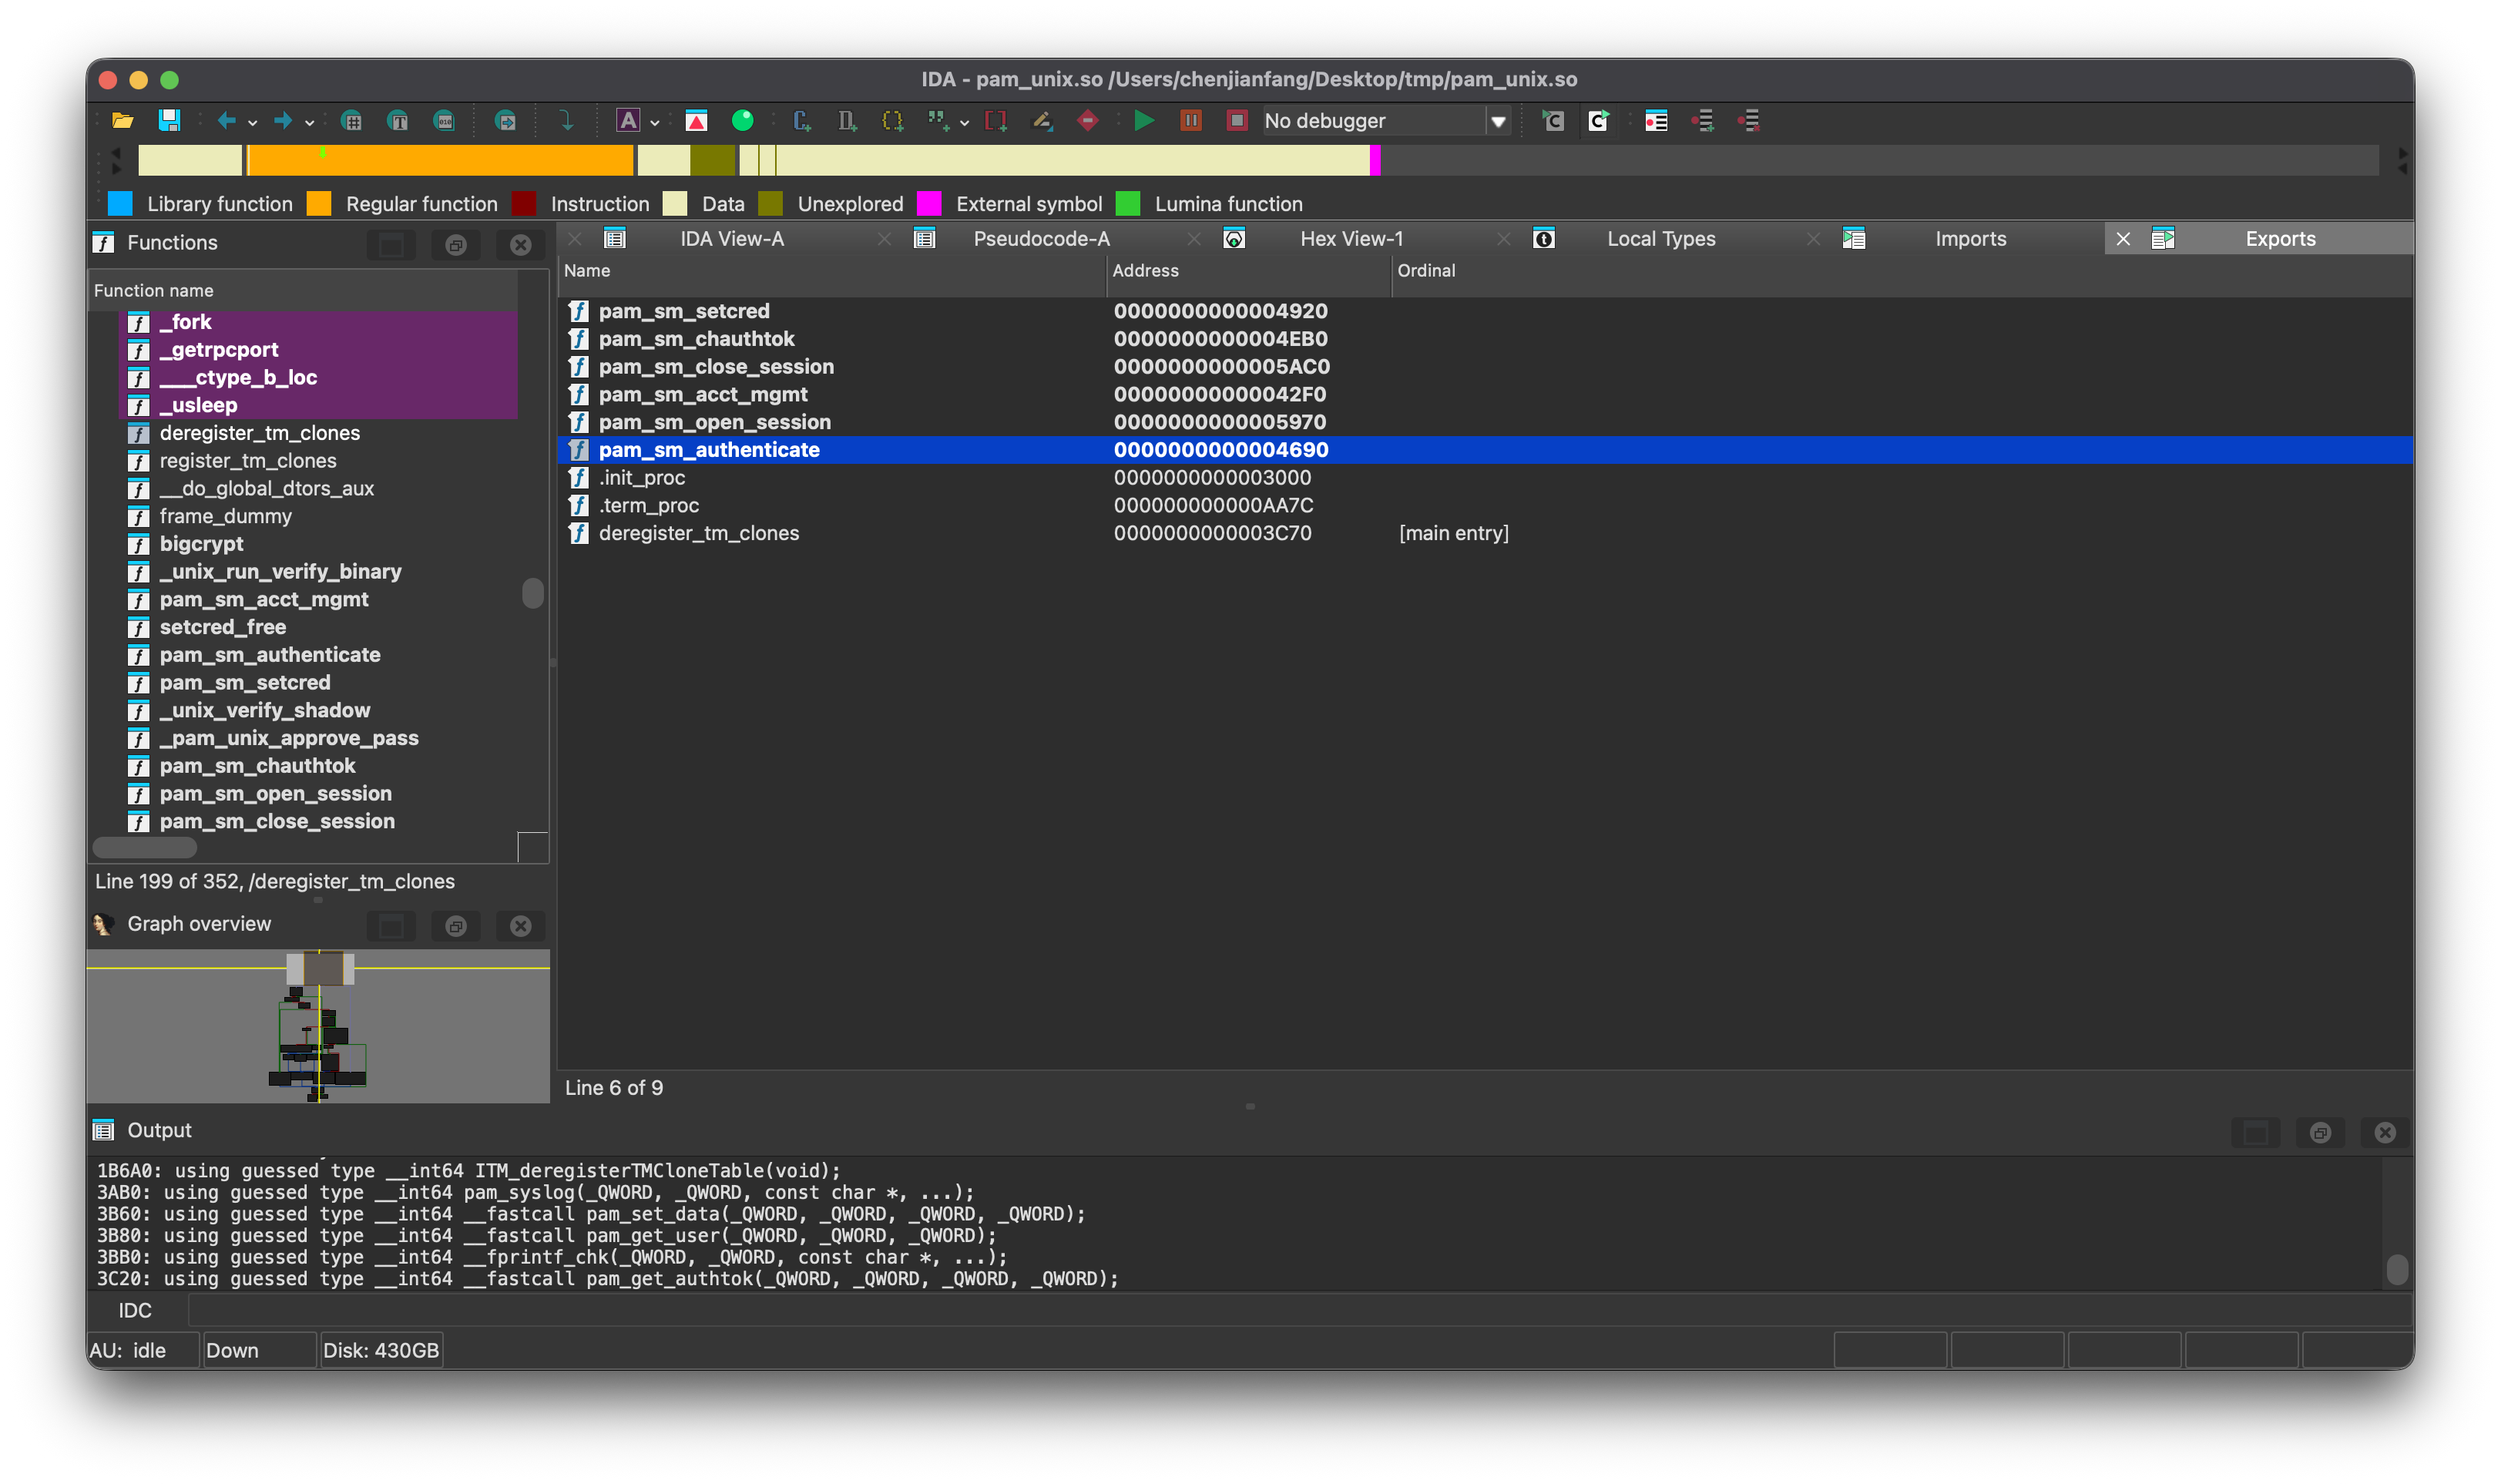Sort exports by the Name column header
Viewport: 2501px width, 1484px height.
(x=831, y=271)
